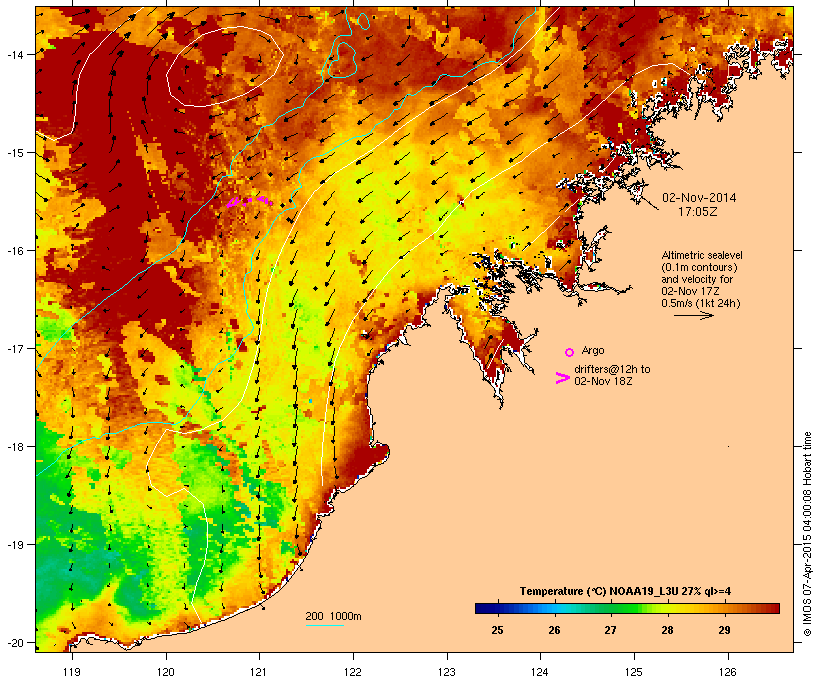Click the Argo legend label
820x680 pixels.
(593, 350)
